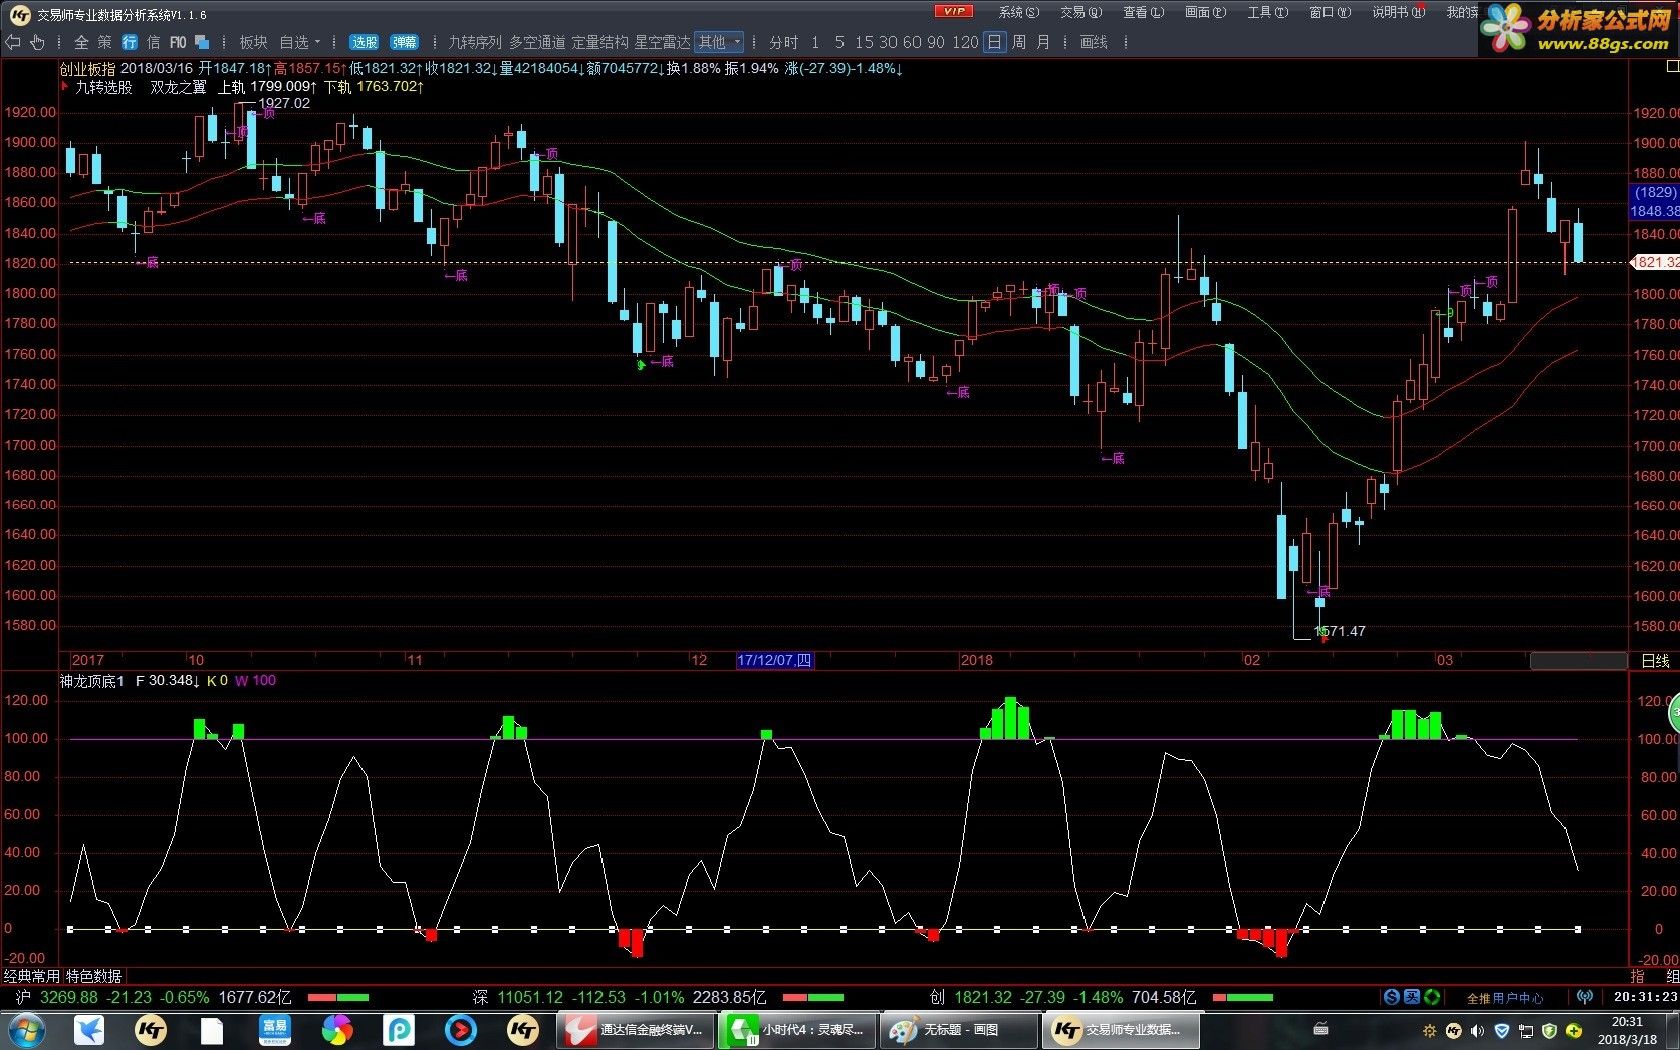Select the 60-minute period
The width and height of the screenshot is (1680, 1050).
click(x=912, y=42)
